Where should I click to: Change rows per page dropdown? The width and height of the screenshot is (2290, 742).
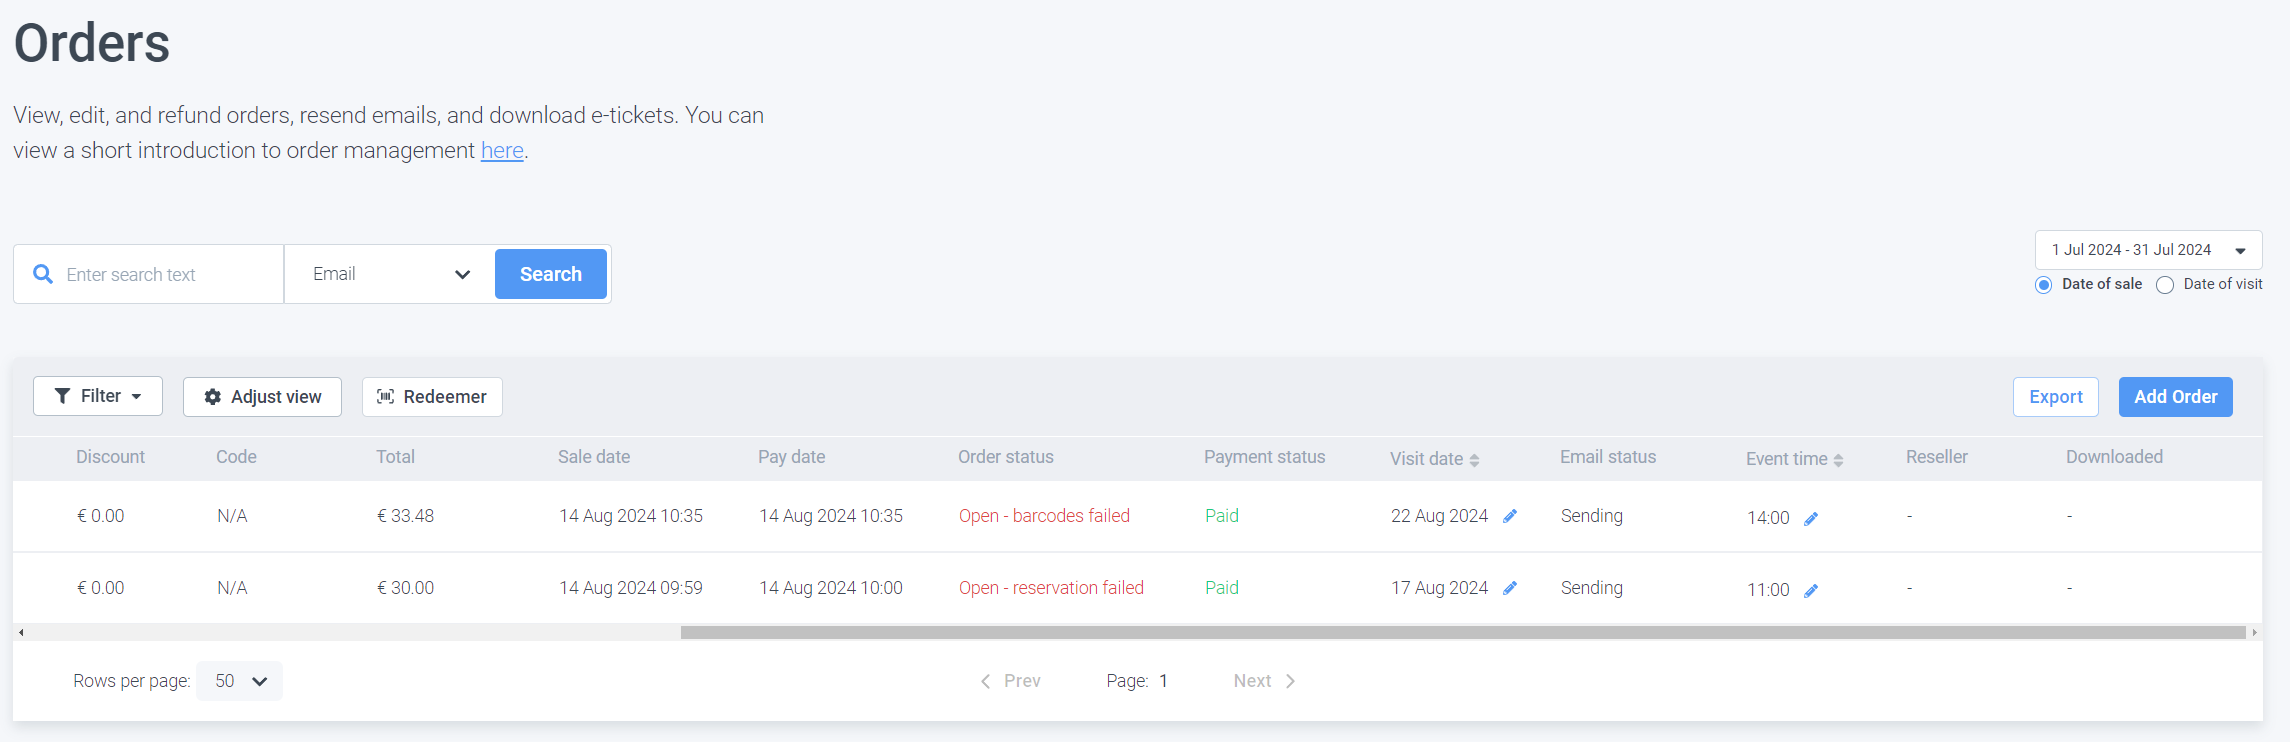click(x=239, y=681)
